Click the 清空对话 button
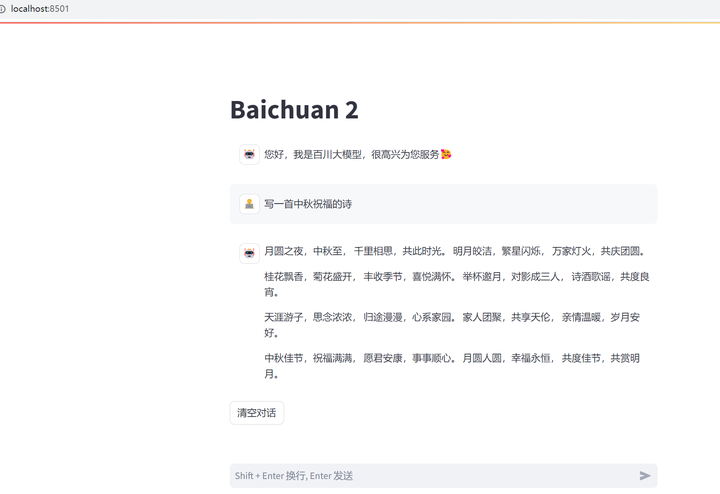Image resolution: width=720 pixels, height=494 pixels. [257, 413]
